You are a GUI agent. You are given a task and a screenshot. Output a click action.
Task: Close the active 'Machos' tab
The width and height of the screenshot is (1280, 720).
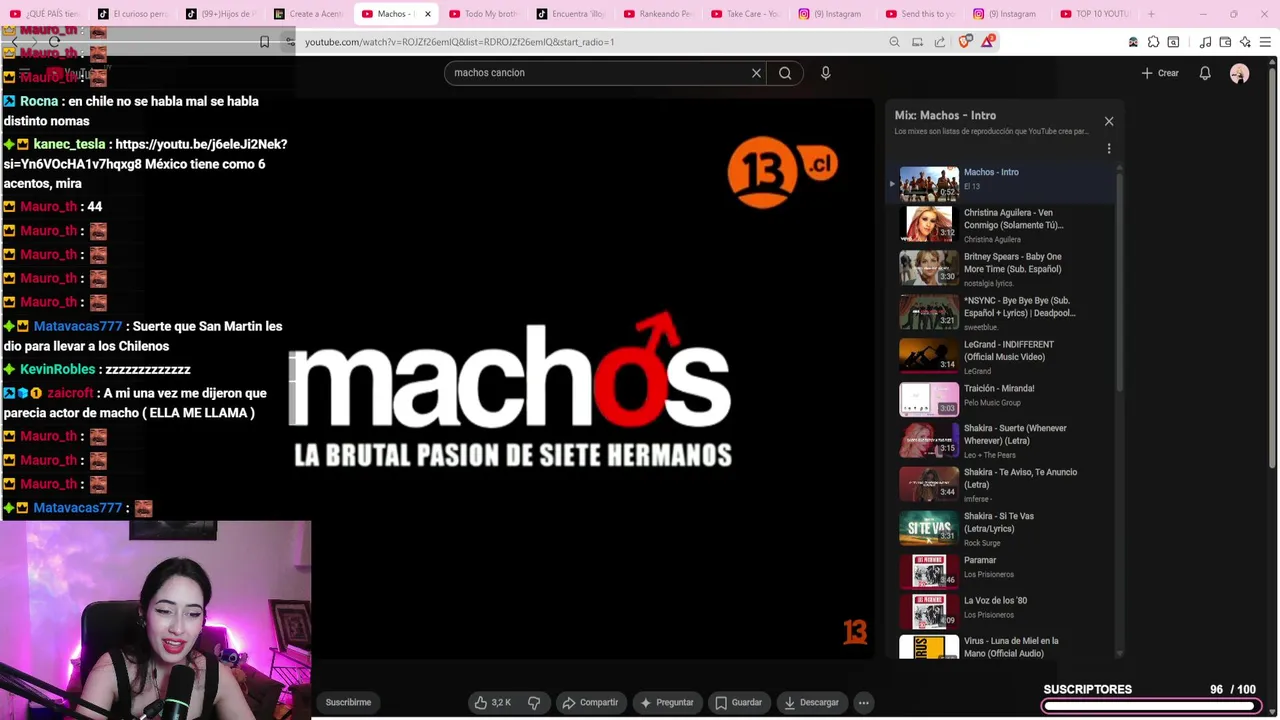(428, 14)
